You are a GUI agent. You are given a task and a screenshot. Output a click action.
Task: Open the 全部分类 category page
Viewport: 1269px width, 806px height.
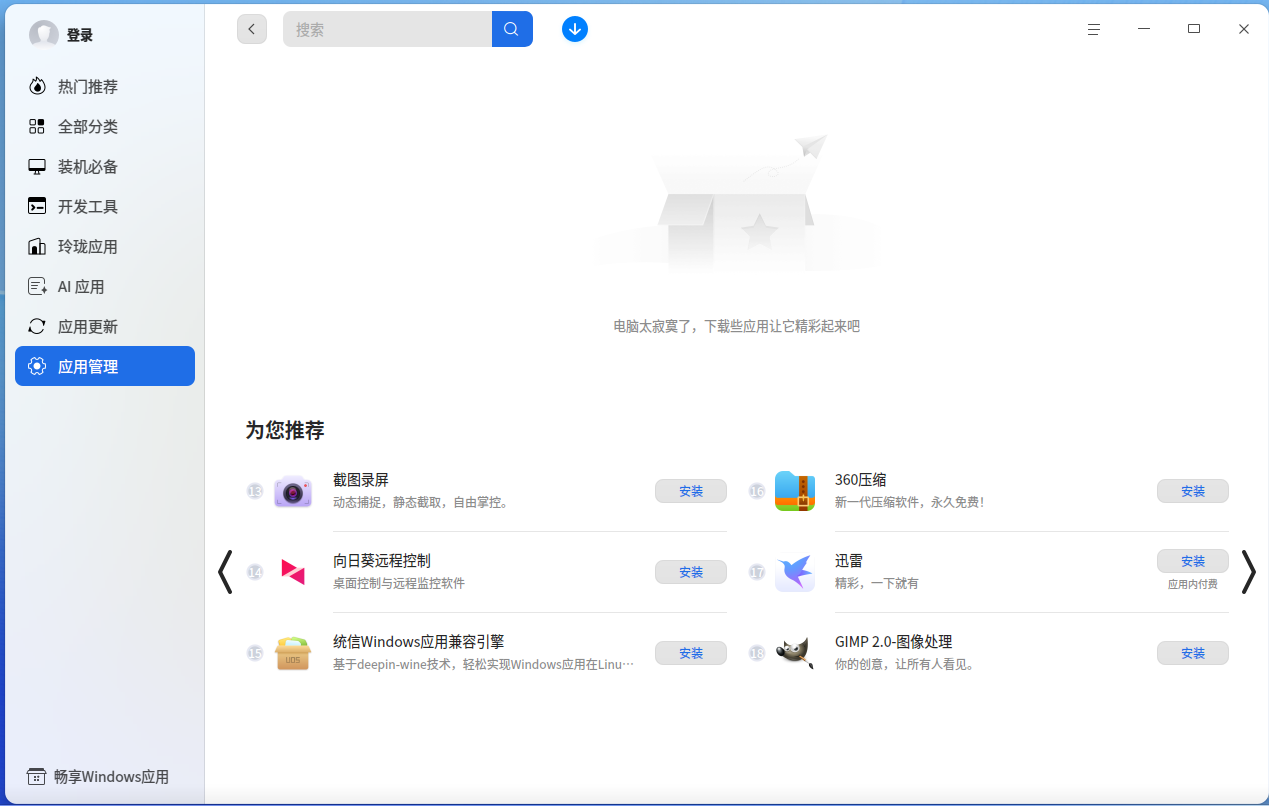105,127
